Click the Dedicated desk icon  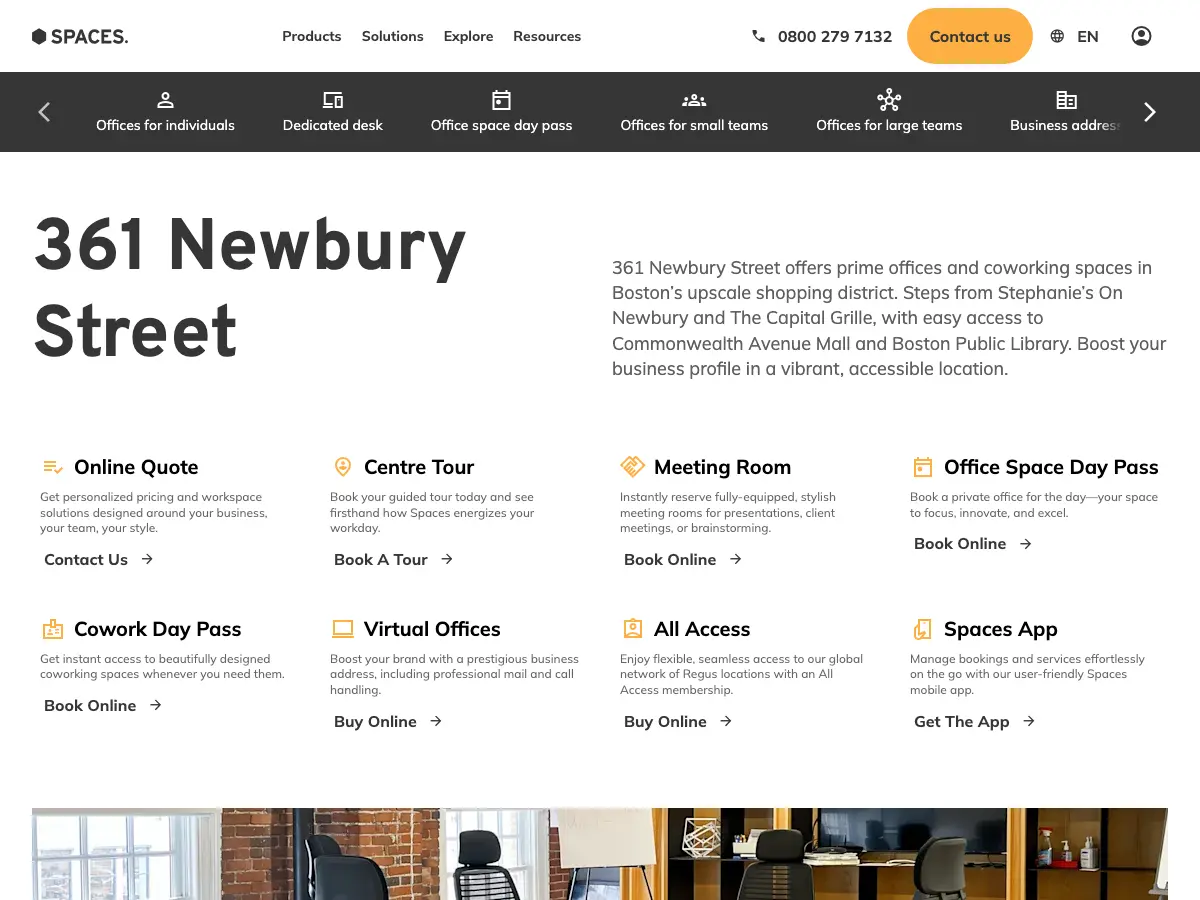[x=333, y=100]
